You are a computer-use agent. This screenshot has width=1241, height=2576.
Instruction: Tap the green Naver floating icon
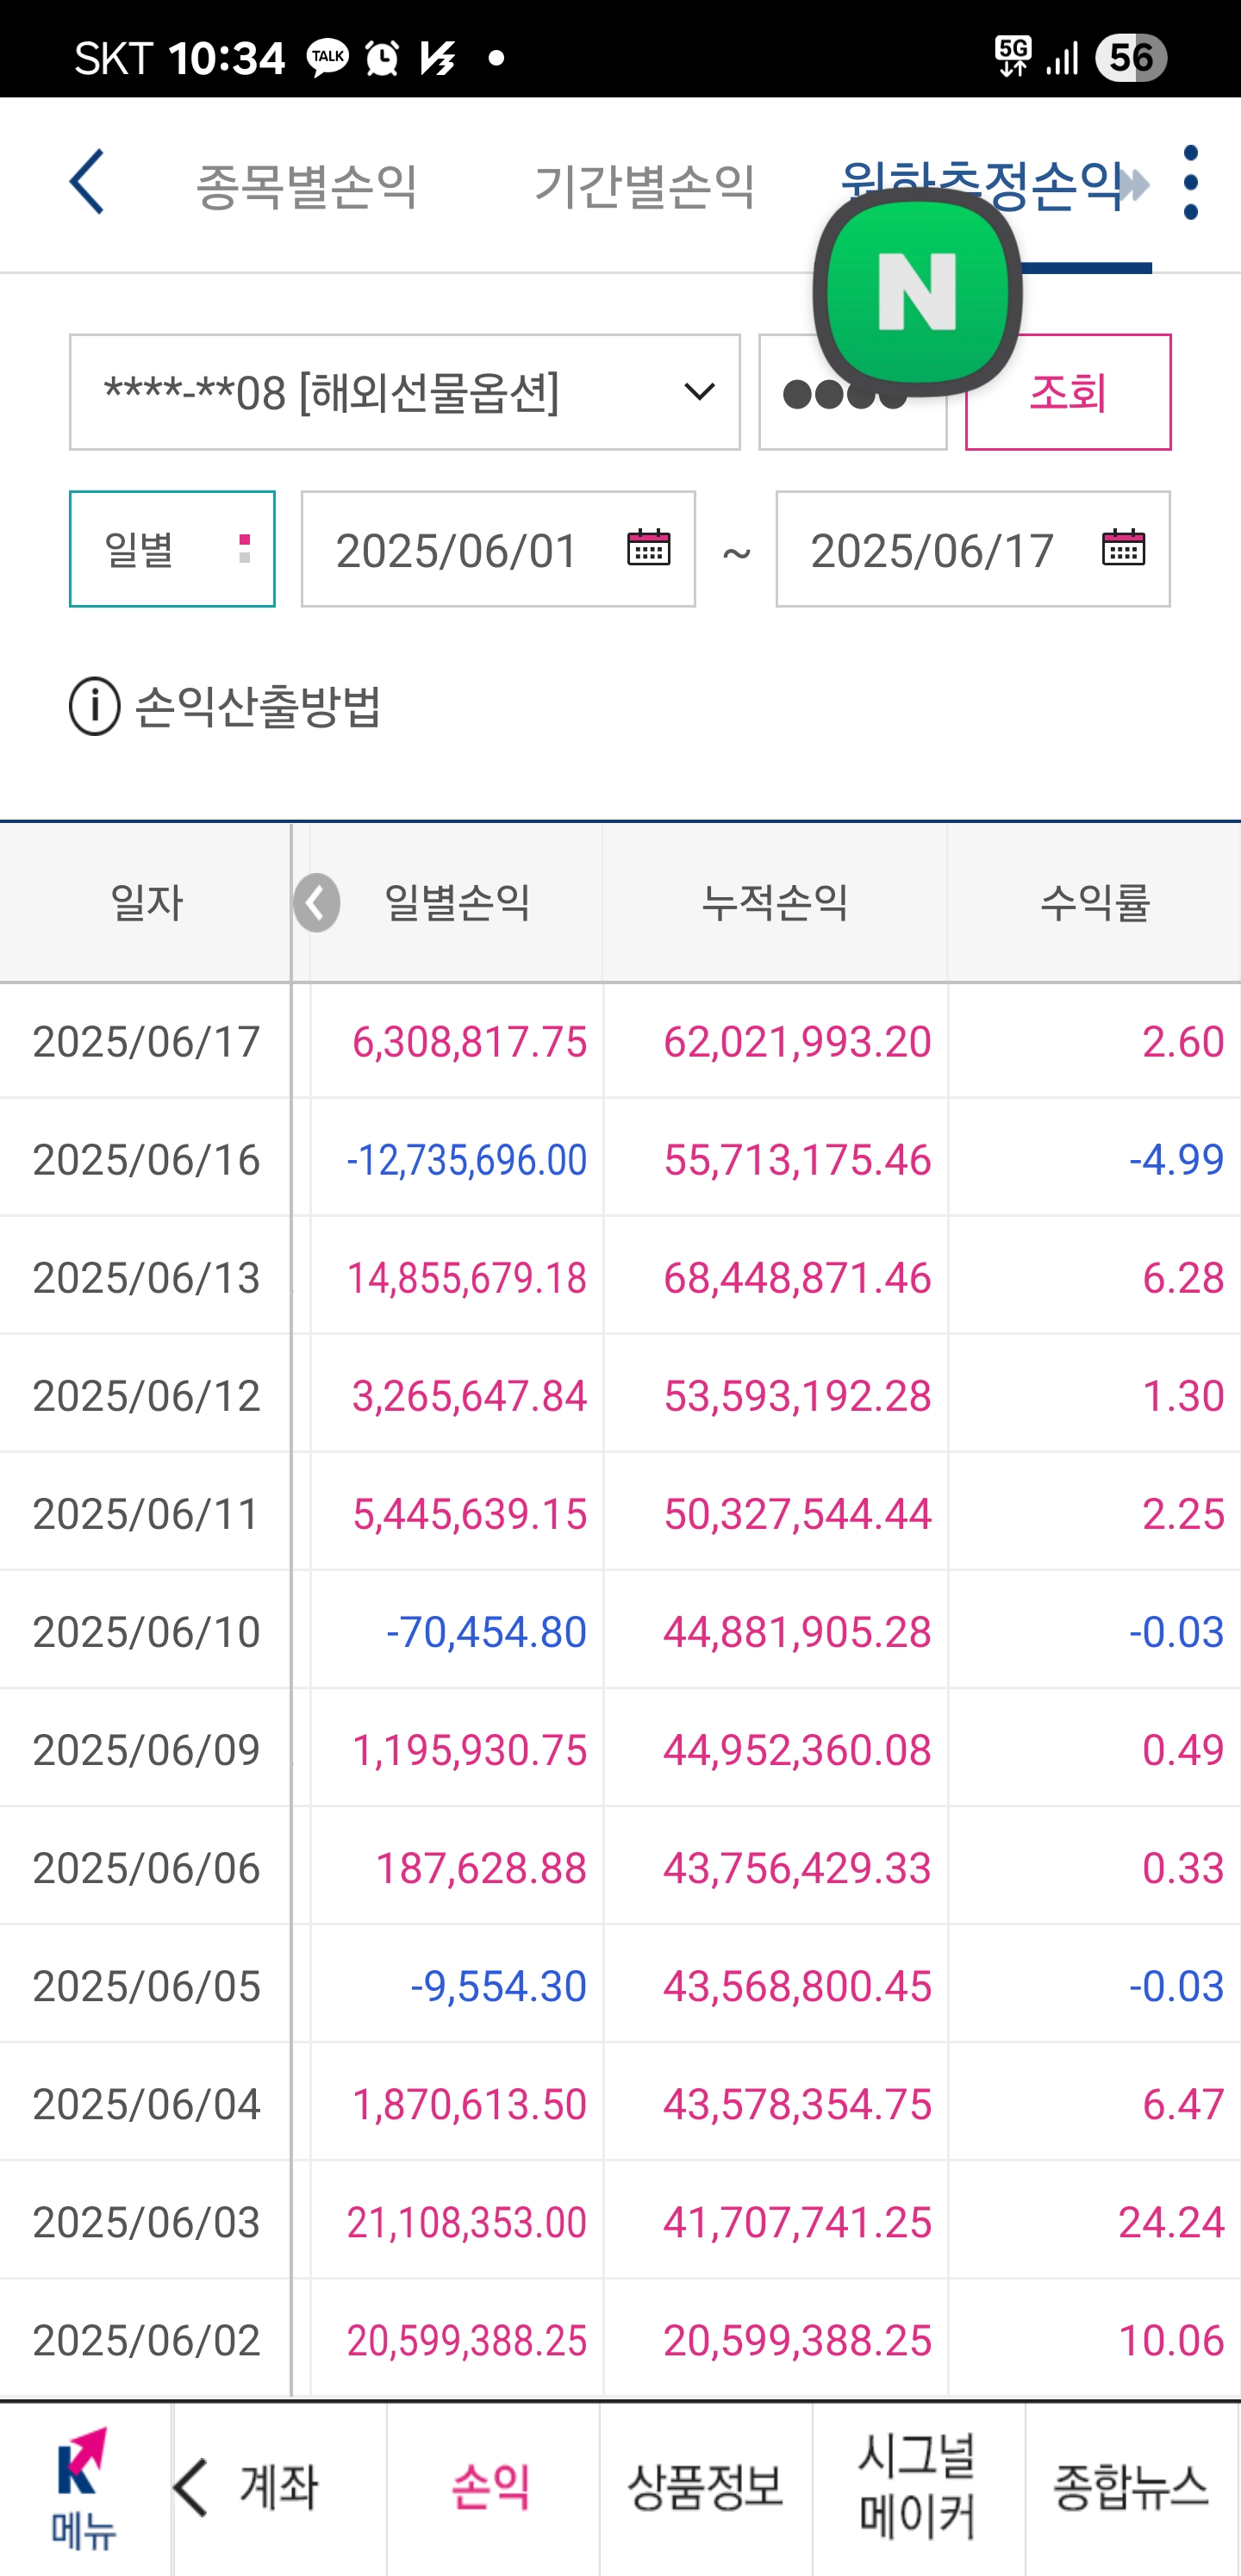[x=917, y=292]
